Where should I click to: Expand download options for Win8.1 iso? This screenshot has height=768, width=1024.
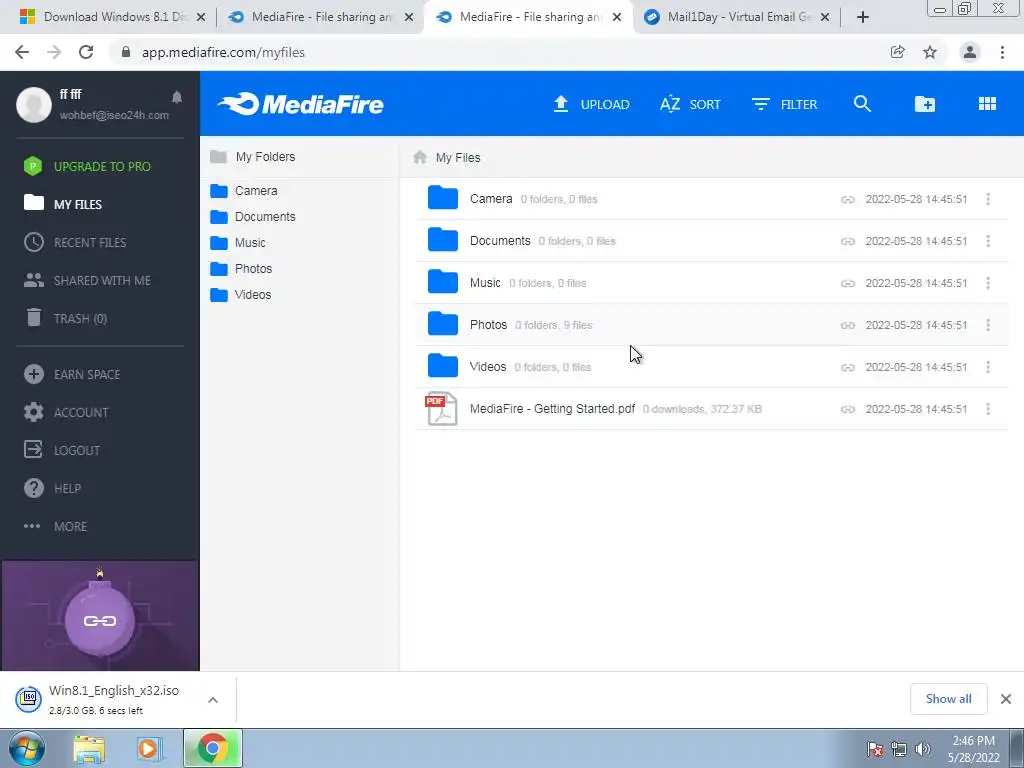pyautogui.click(x=213, y=699)
